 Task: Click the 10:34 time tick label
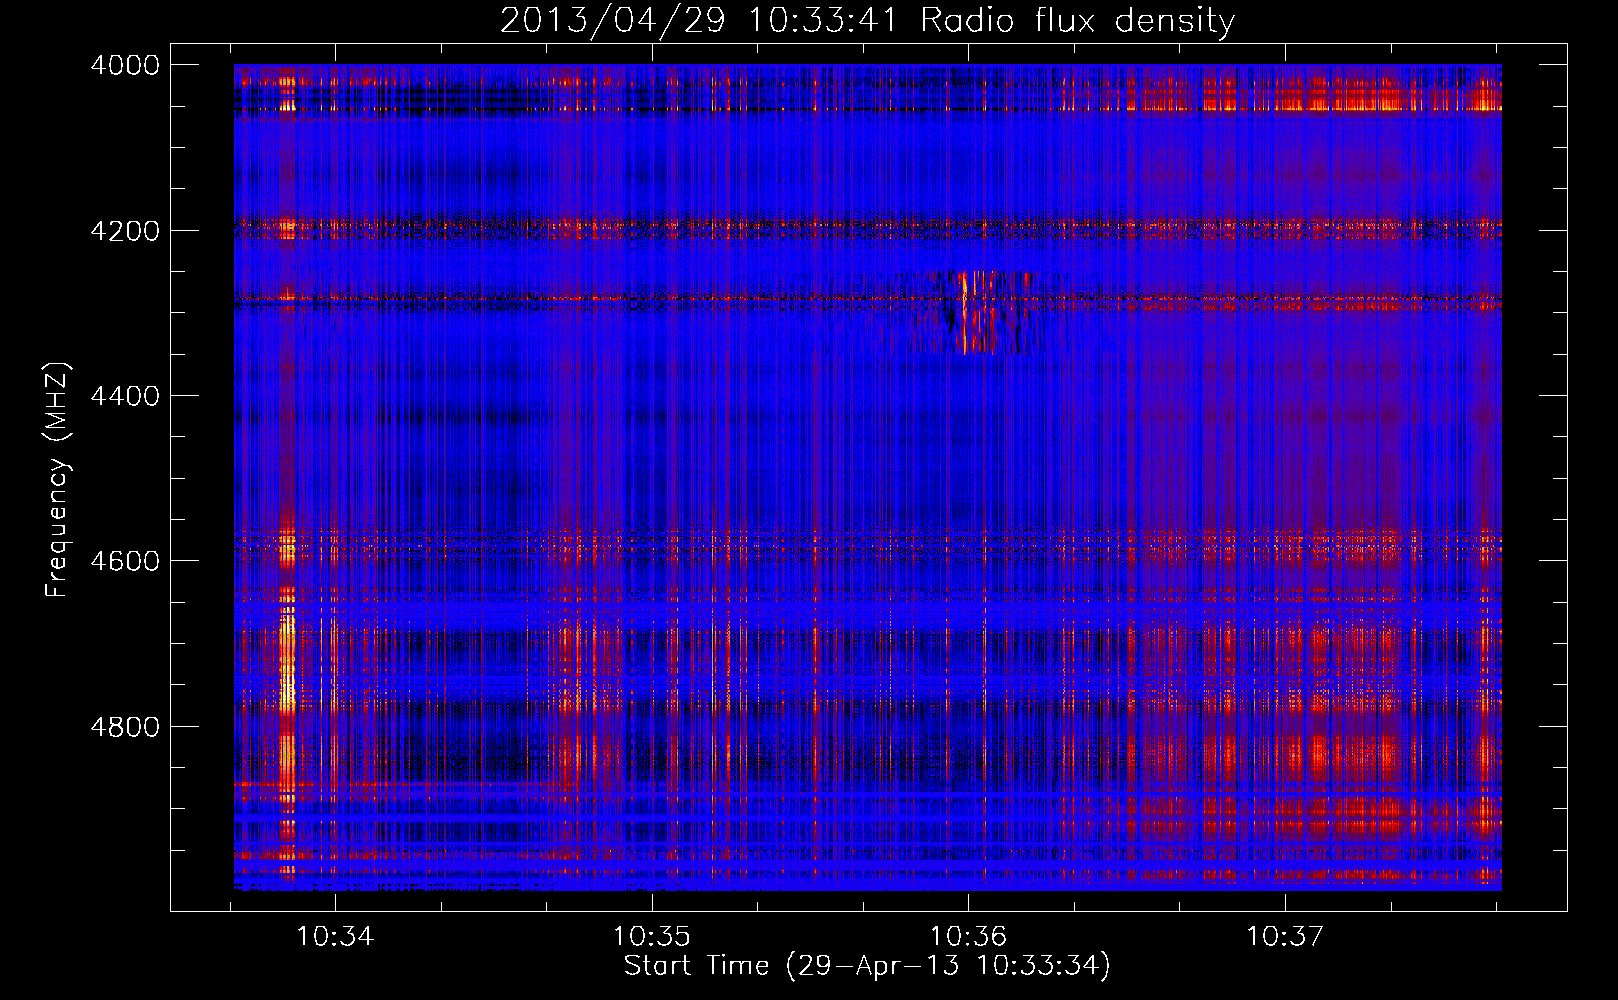click(x=335, y=936)
